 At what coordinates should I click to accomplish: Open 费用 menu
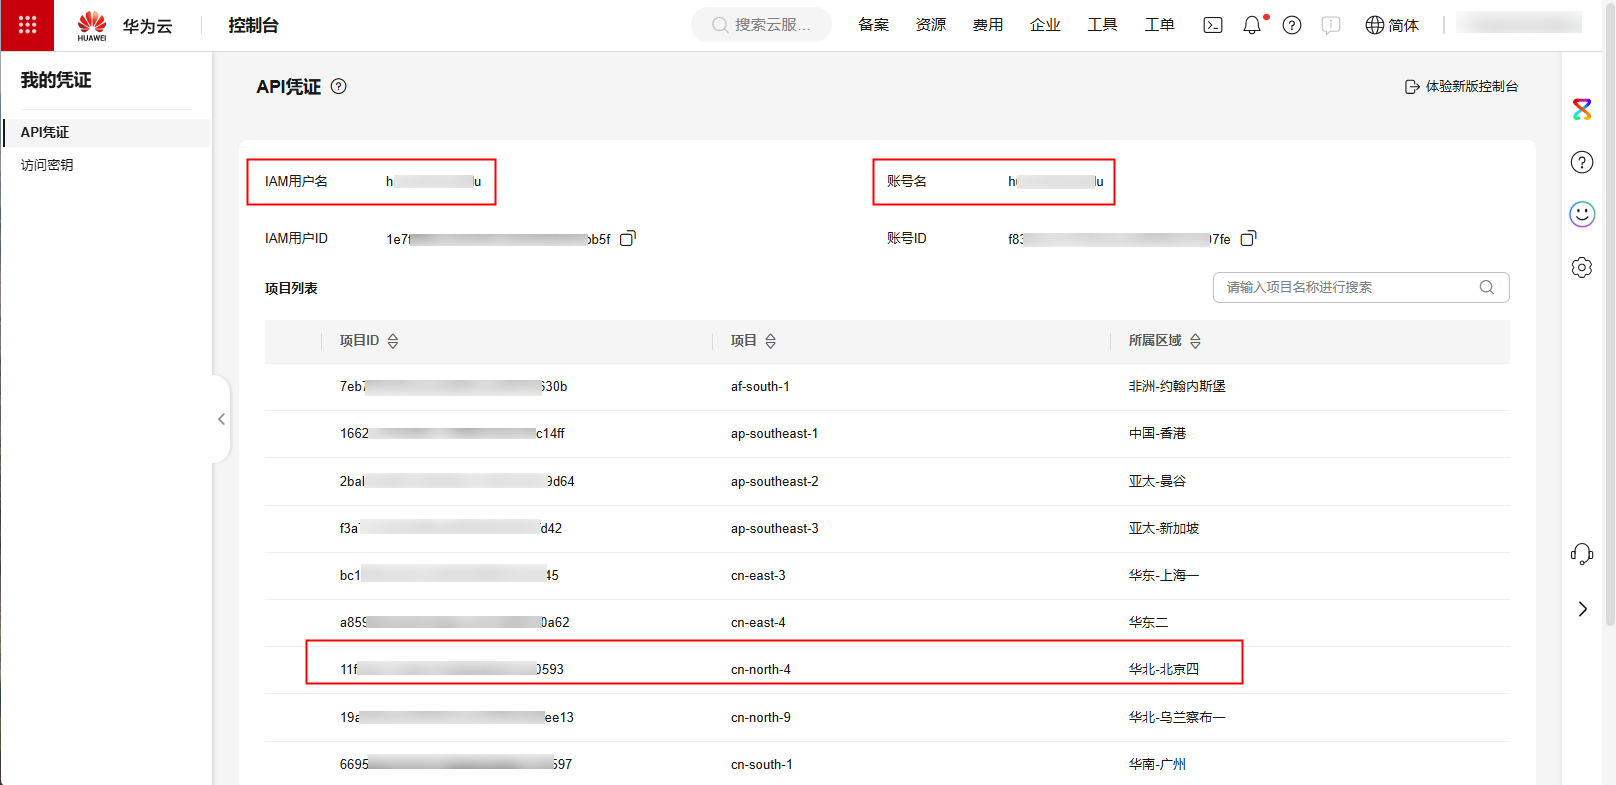[988, 25]
